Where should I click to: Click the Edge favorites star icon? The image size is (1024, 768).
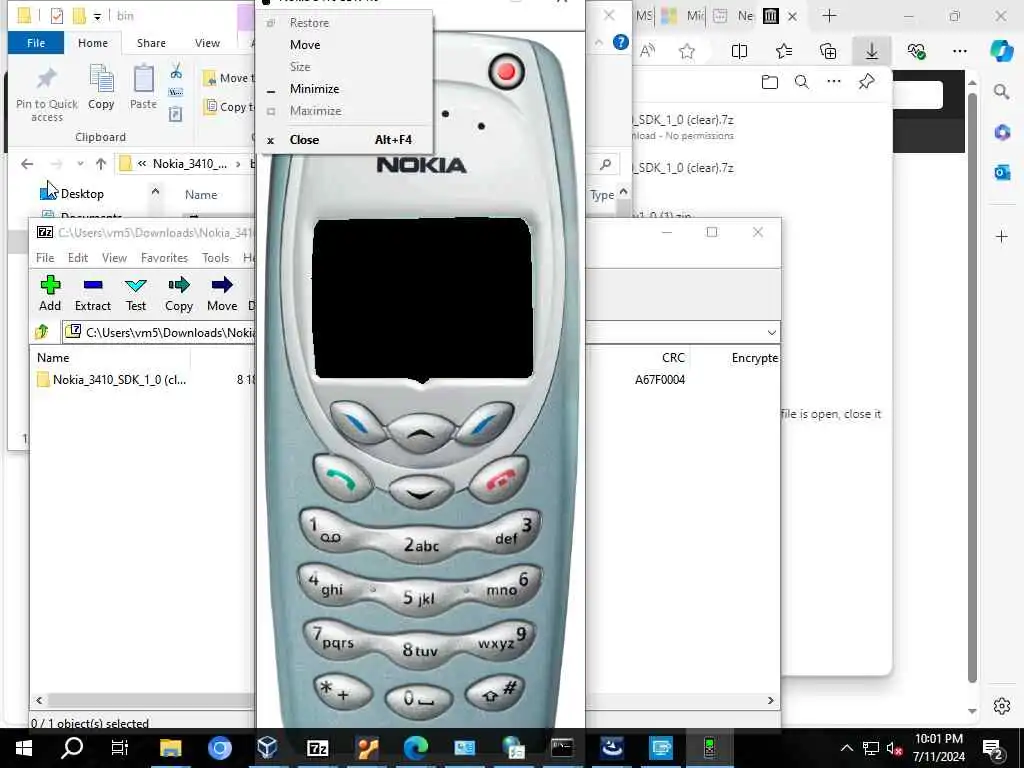(686, 51)
